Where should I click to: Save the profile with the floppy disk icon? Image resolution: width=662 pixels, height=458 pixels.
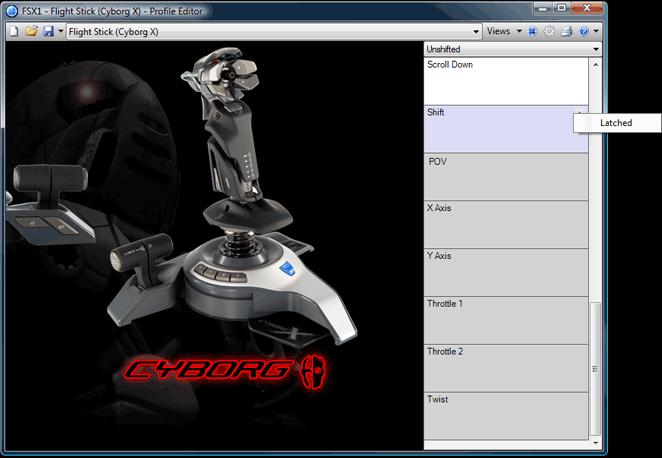pyautogui.click(x=49, y=31)
